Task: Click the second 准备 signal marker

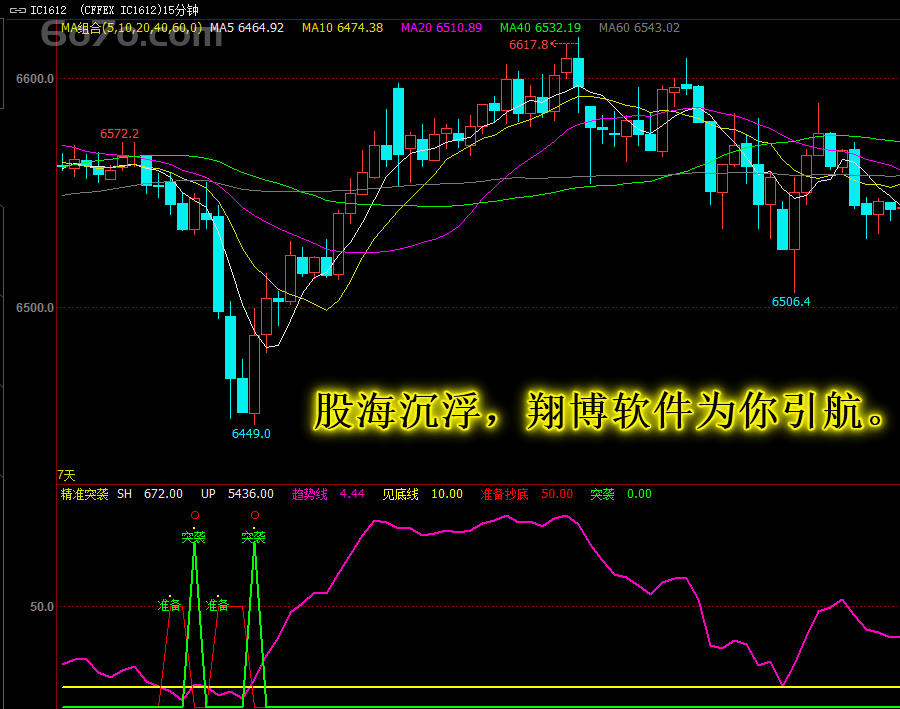Action: click(x=217, y=605)
